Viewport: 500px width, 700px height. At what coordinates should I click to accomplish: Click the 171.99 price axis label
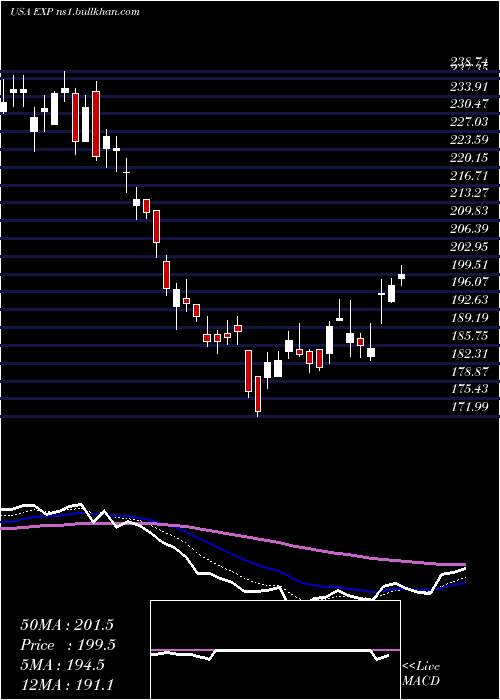469,407
